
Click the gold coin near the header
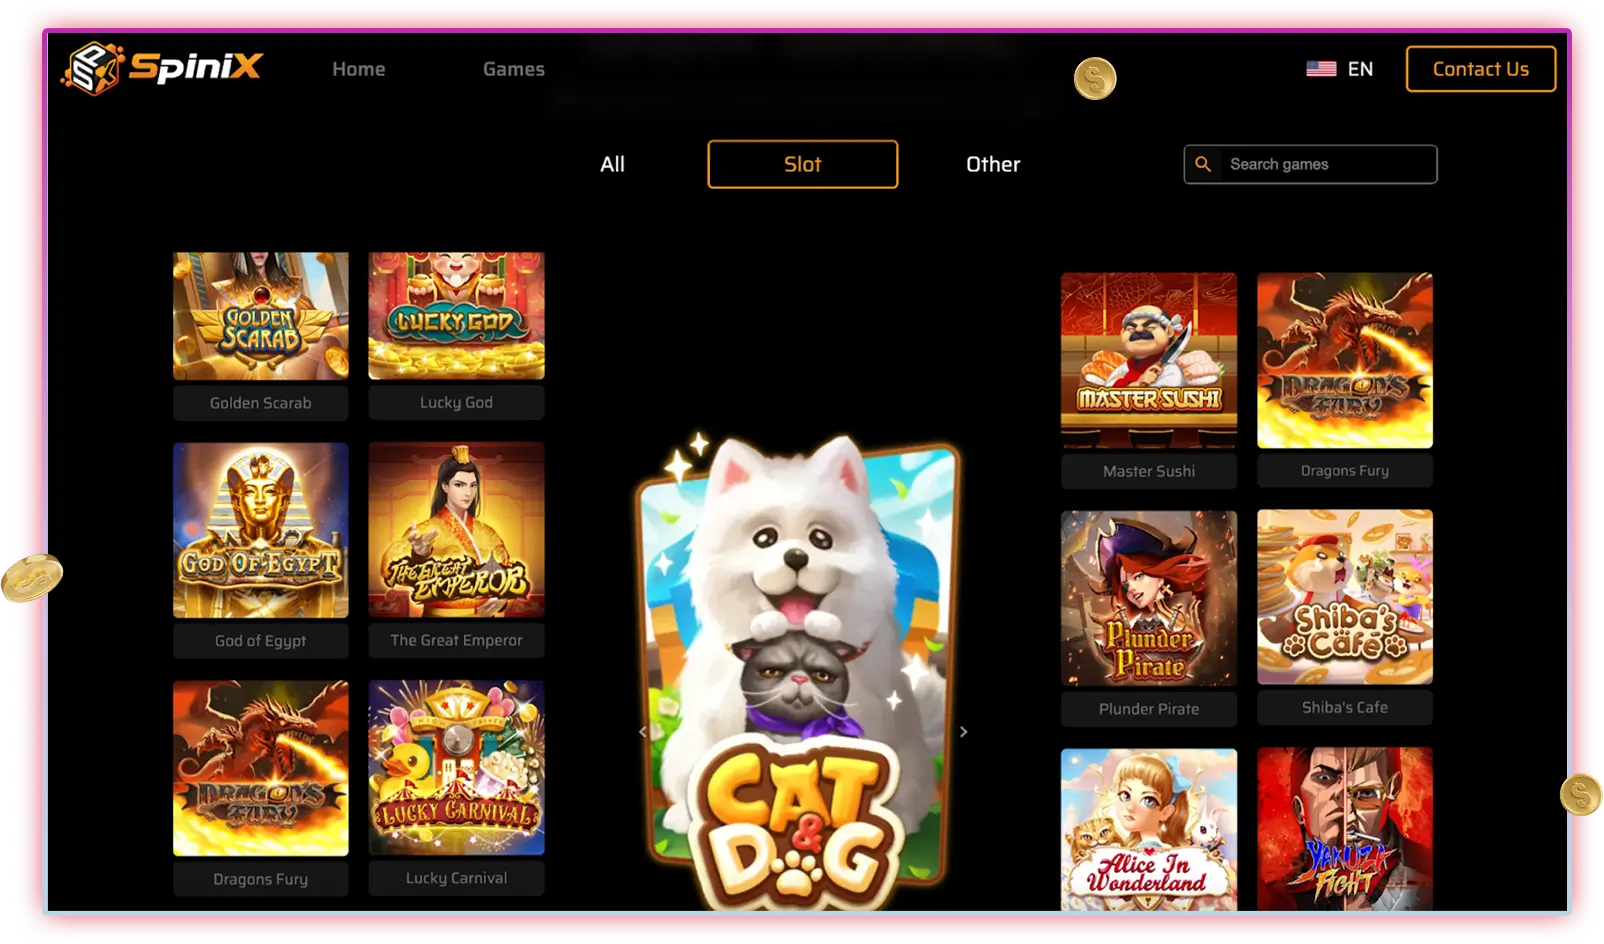1095,78
